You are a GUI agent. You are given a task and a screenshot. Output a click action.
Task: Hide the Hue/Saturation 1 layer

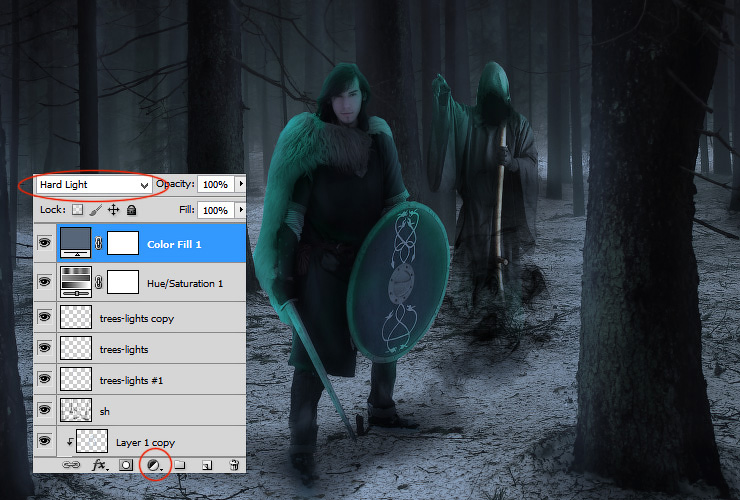44,282
